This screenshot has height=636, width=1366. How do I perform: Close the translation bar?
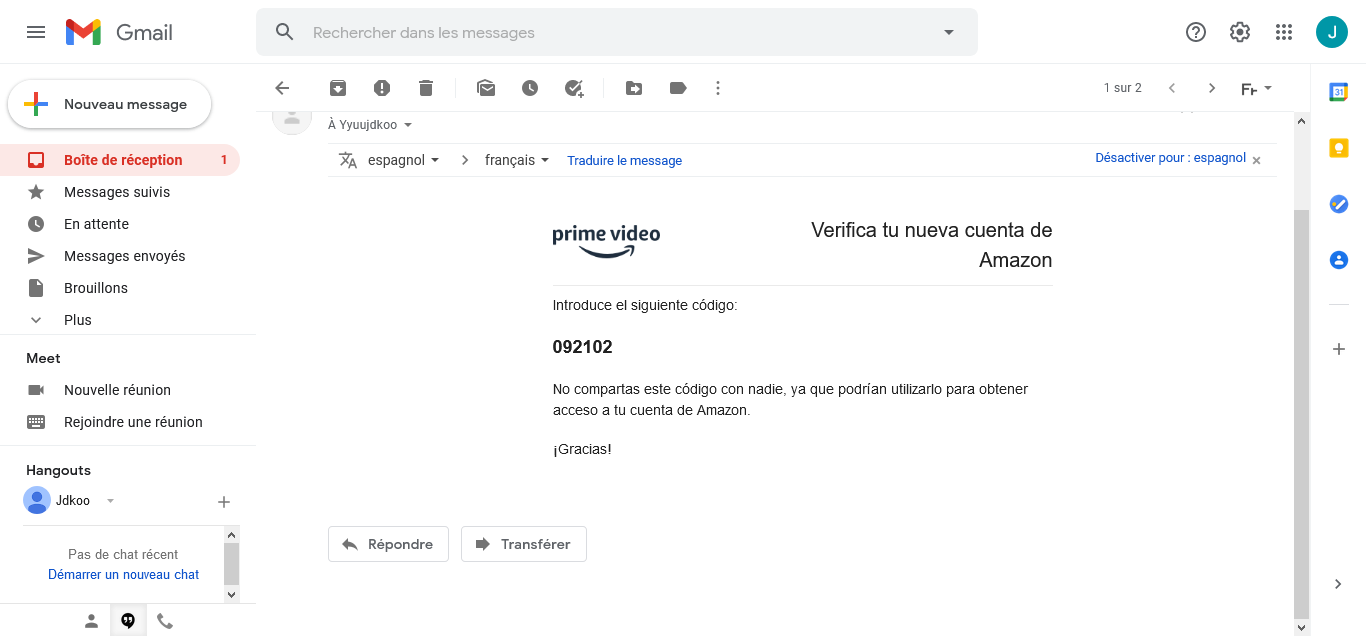(1257, 160)
